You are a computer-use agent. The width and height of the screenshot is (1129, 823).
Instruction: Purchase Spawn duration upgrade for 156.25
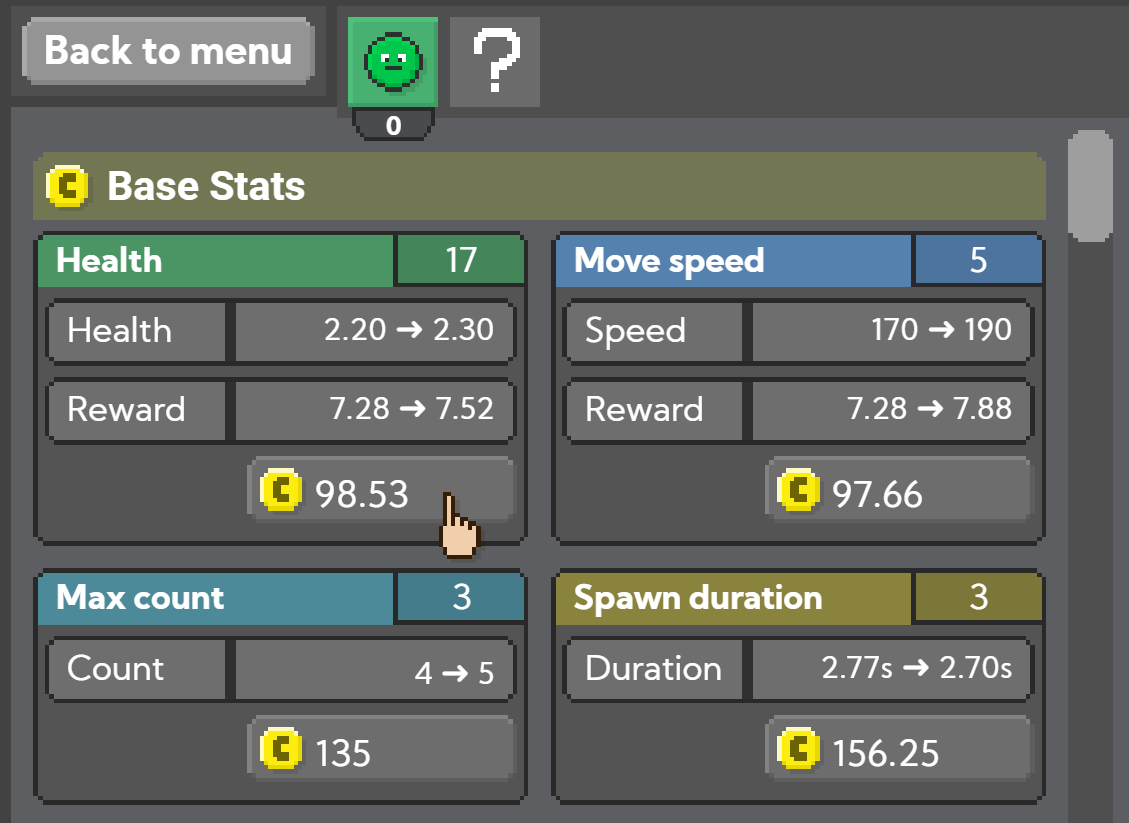(x=898, y=750)
